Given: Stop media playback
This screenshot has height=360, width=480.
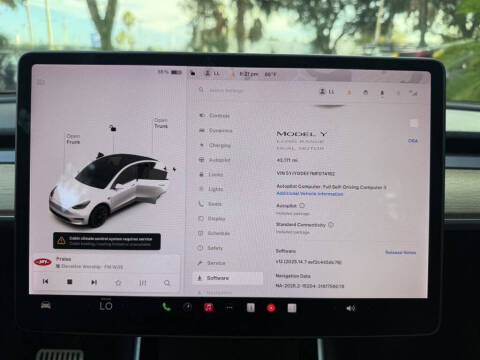Looking at the screenshot, I should click(x=70, y=282).
